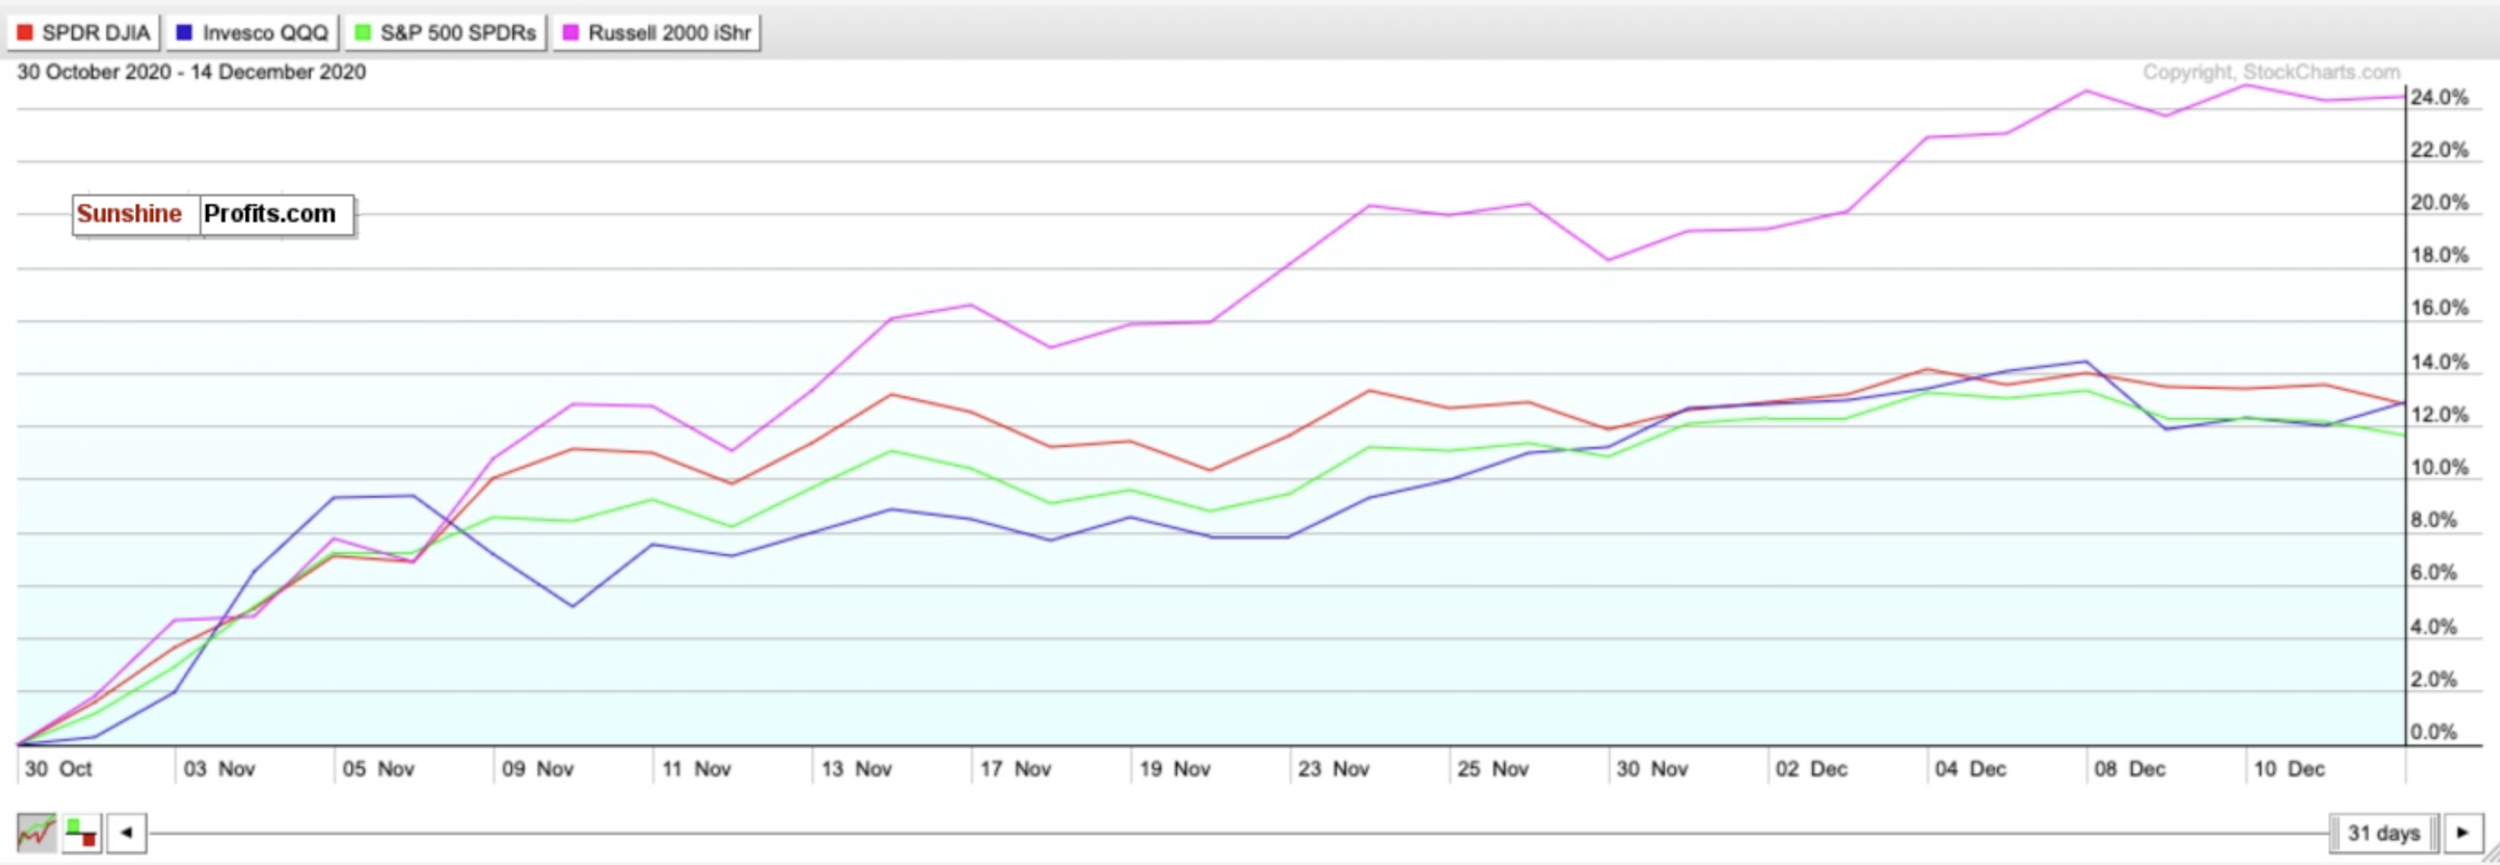
Task: Click the Sunshine label in the logo box
Action: (129, 214)
